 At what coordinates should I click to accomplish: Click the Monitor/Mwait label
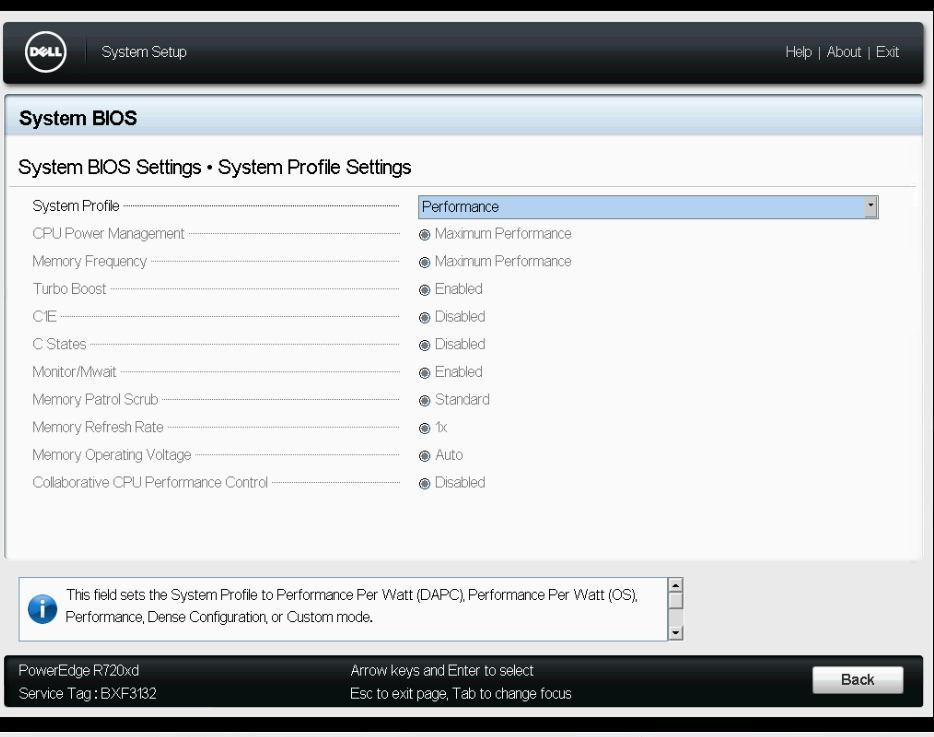[74, 372]
